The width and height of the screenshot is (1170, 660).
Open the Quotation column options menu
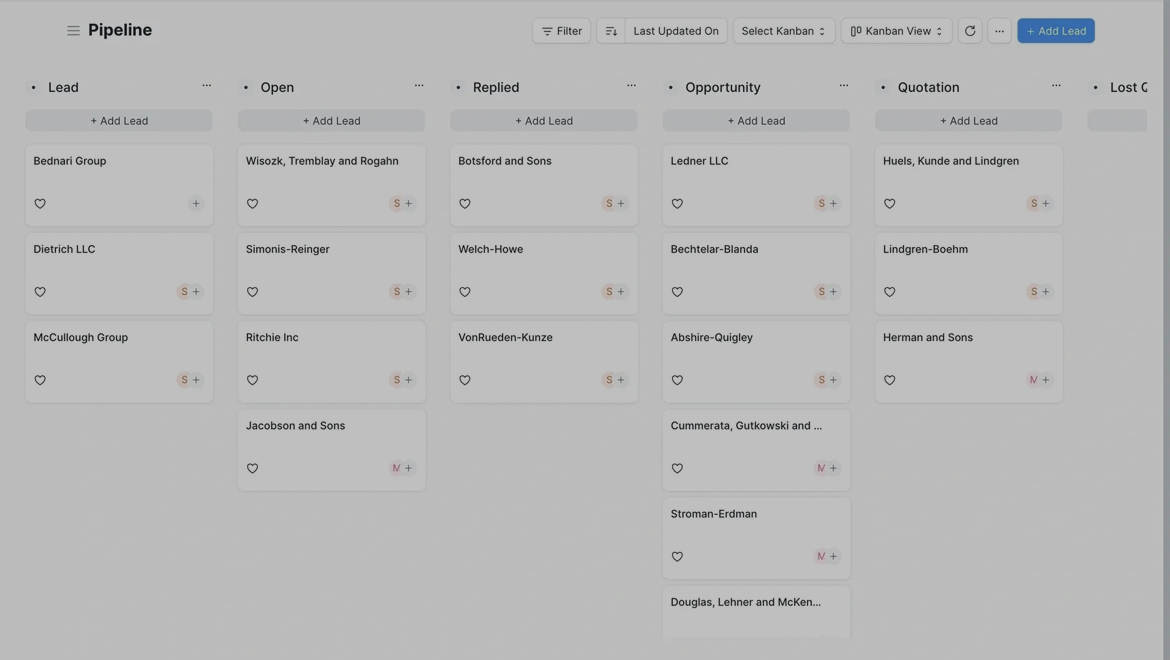coord(1056,86)
